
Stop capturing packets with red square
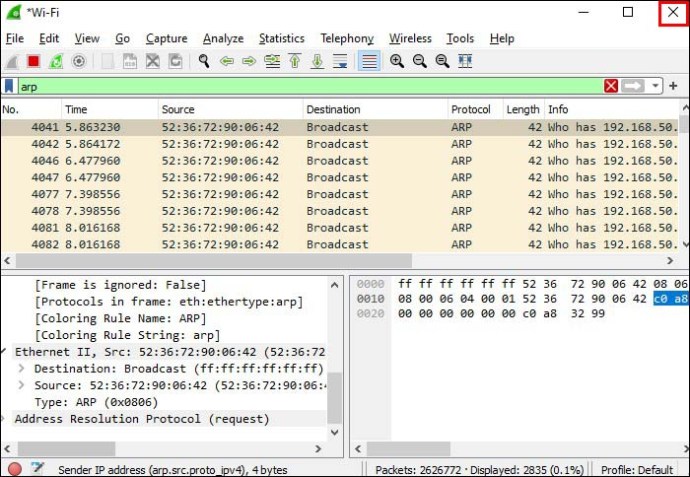click(x=33, y=61)
